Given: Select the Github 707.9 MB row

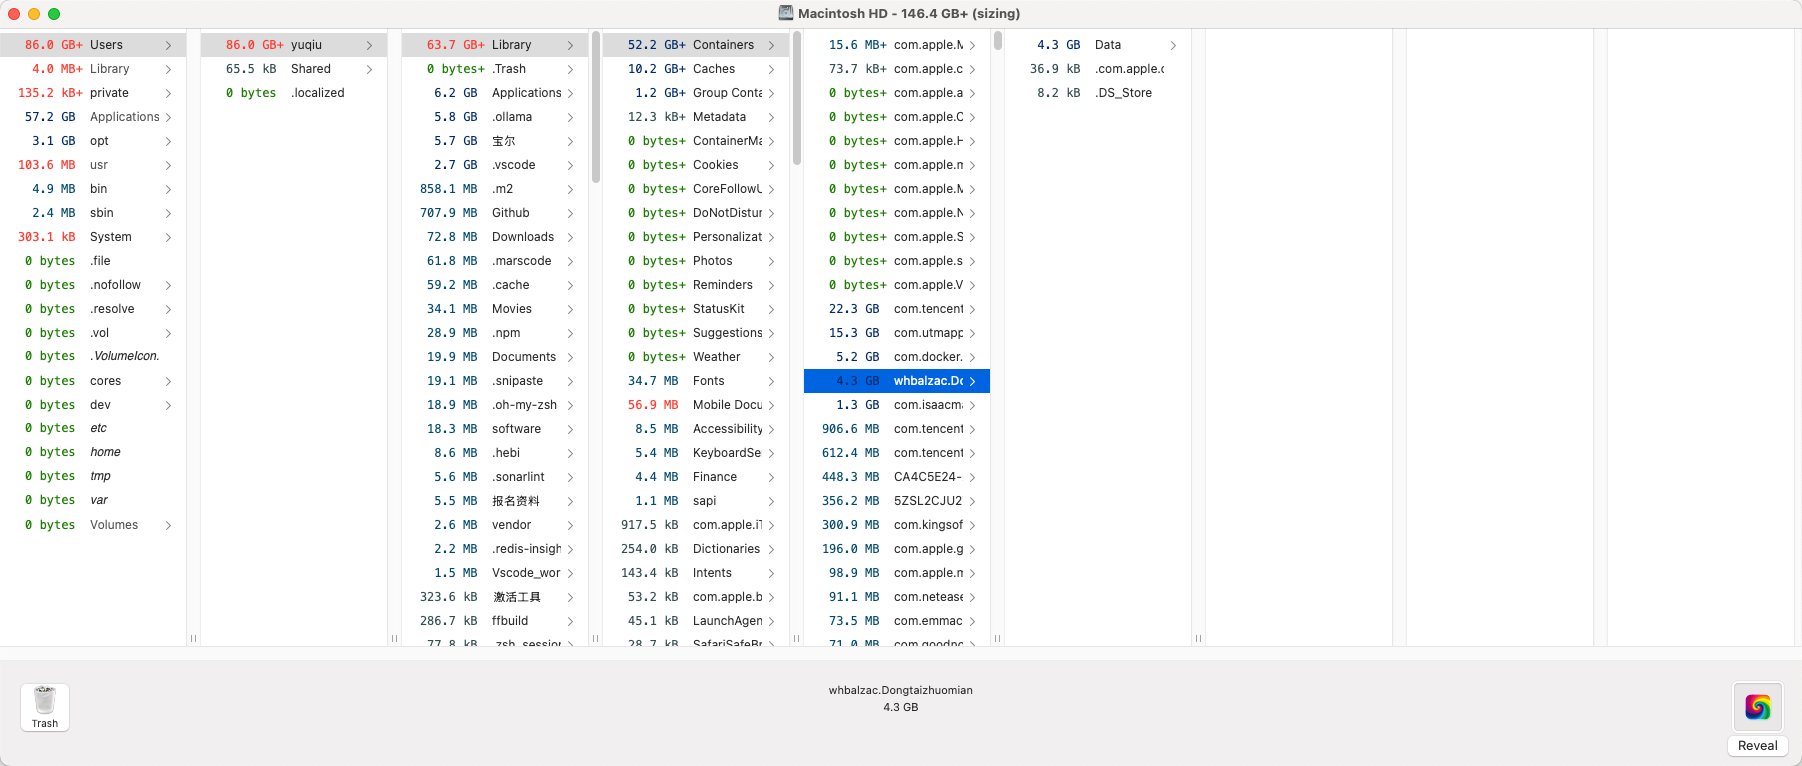Looking at the screenshot, I should pyautogui.click(x=495, y=213).
